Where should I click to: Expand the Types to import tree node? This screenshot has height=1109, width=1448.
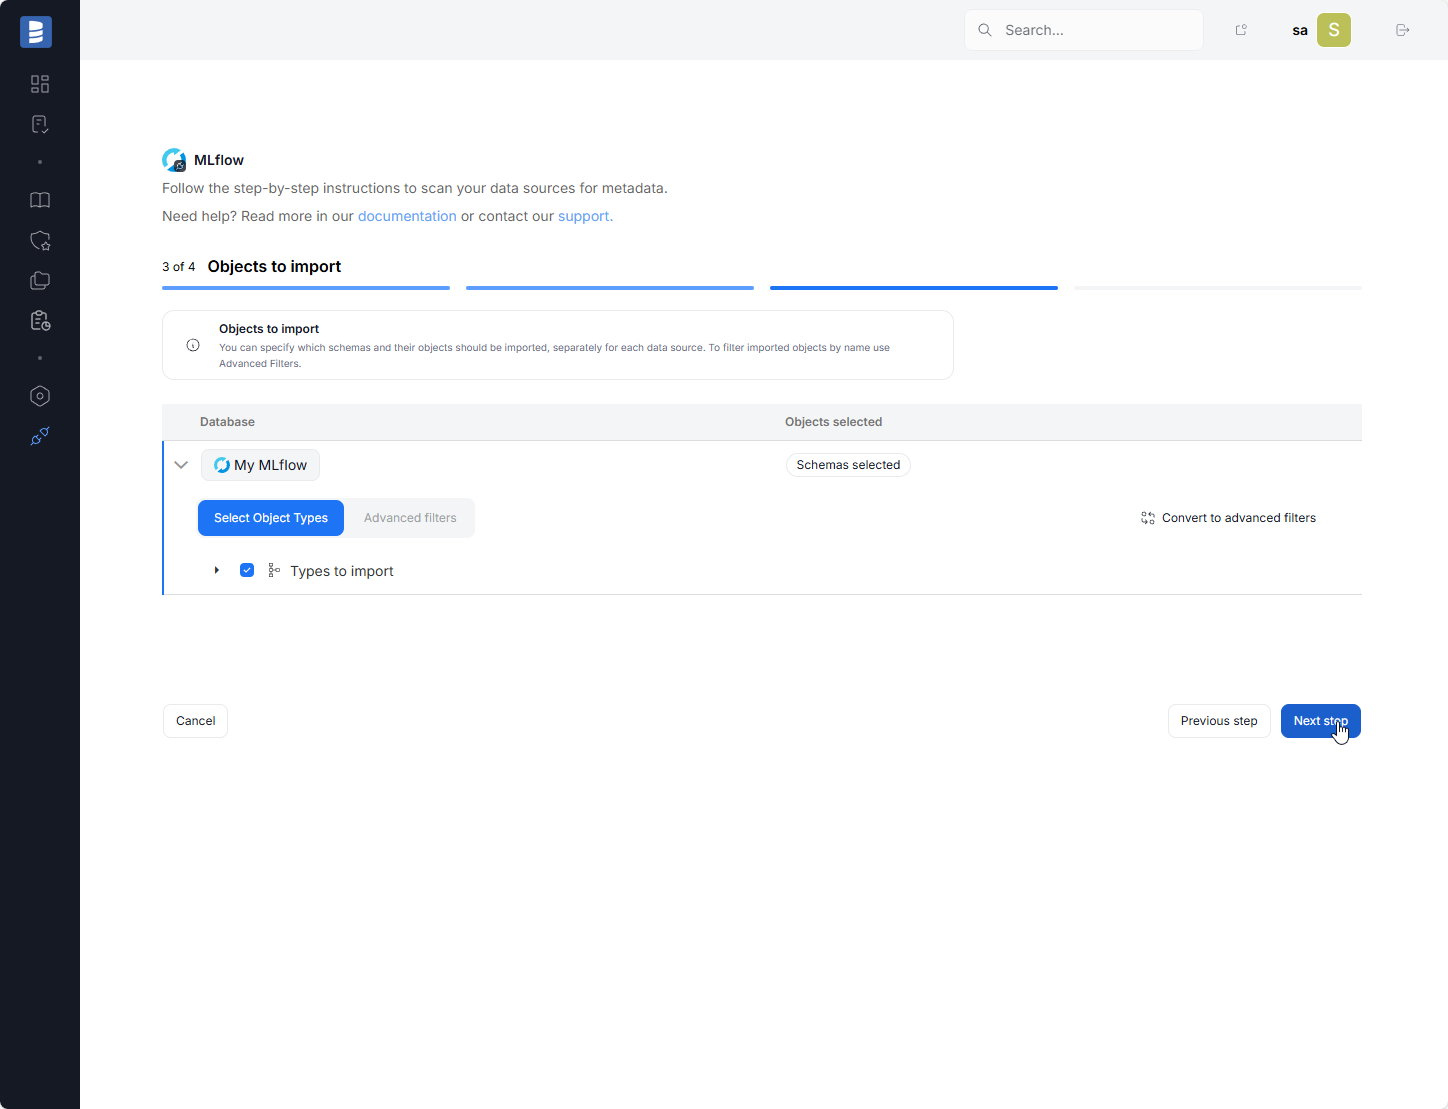point(217,570)
